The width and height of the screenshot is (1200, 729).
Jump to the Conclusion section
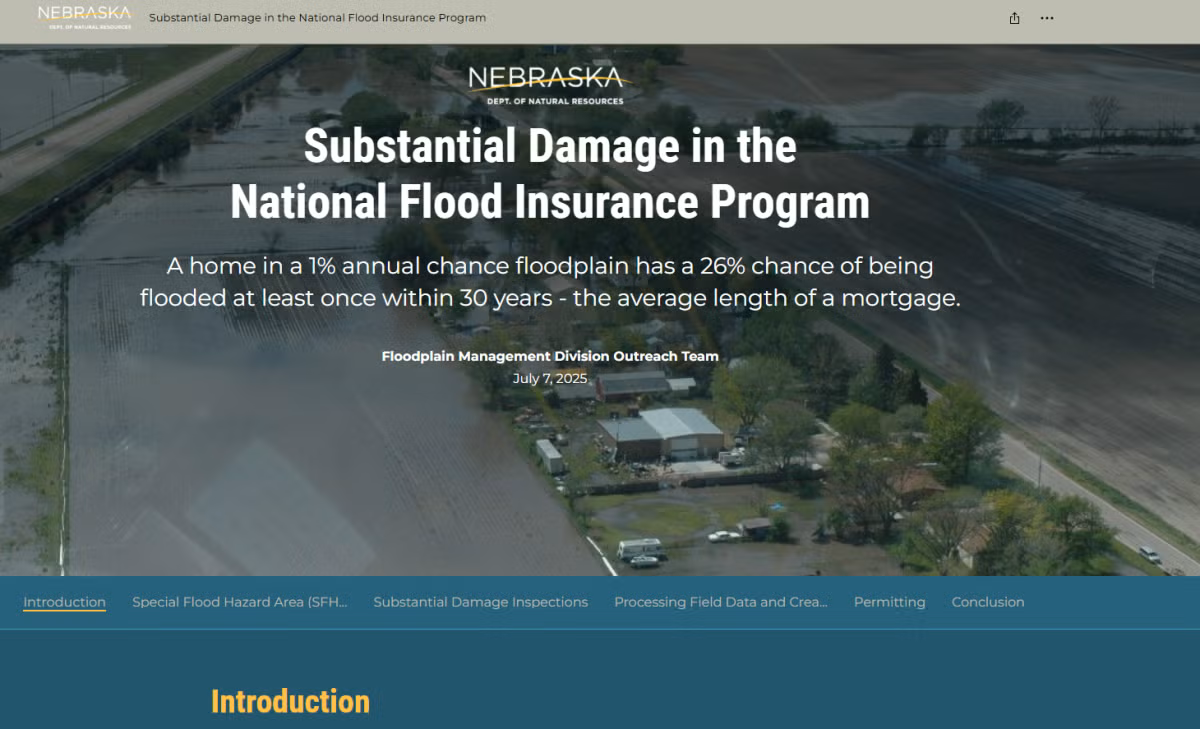pos(988,602)
